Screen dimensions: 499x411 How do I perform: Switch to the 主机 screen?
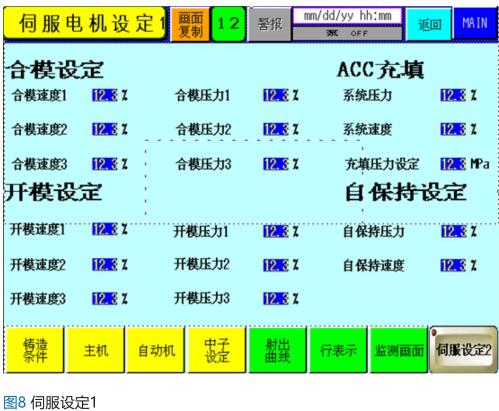coord(96,350)
